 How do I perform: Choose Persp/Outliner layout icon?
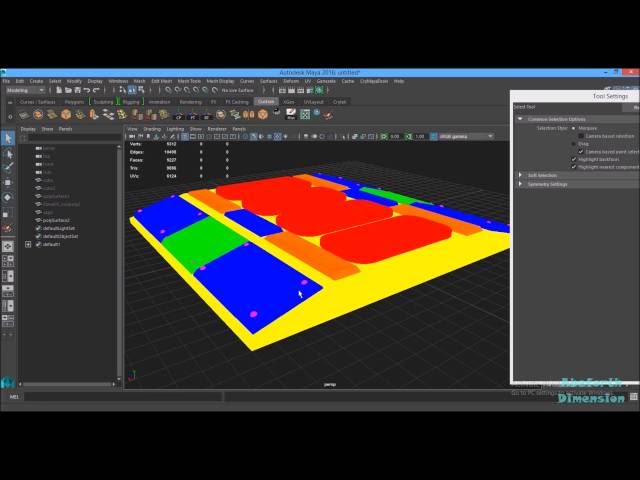pos(8,276)
